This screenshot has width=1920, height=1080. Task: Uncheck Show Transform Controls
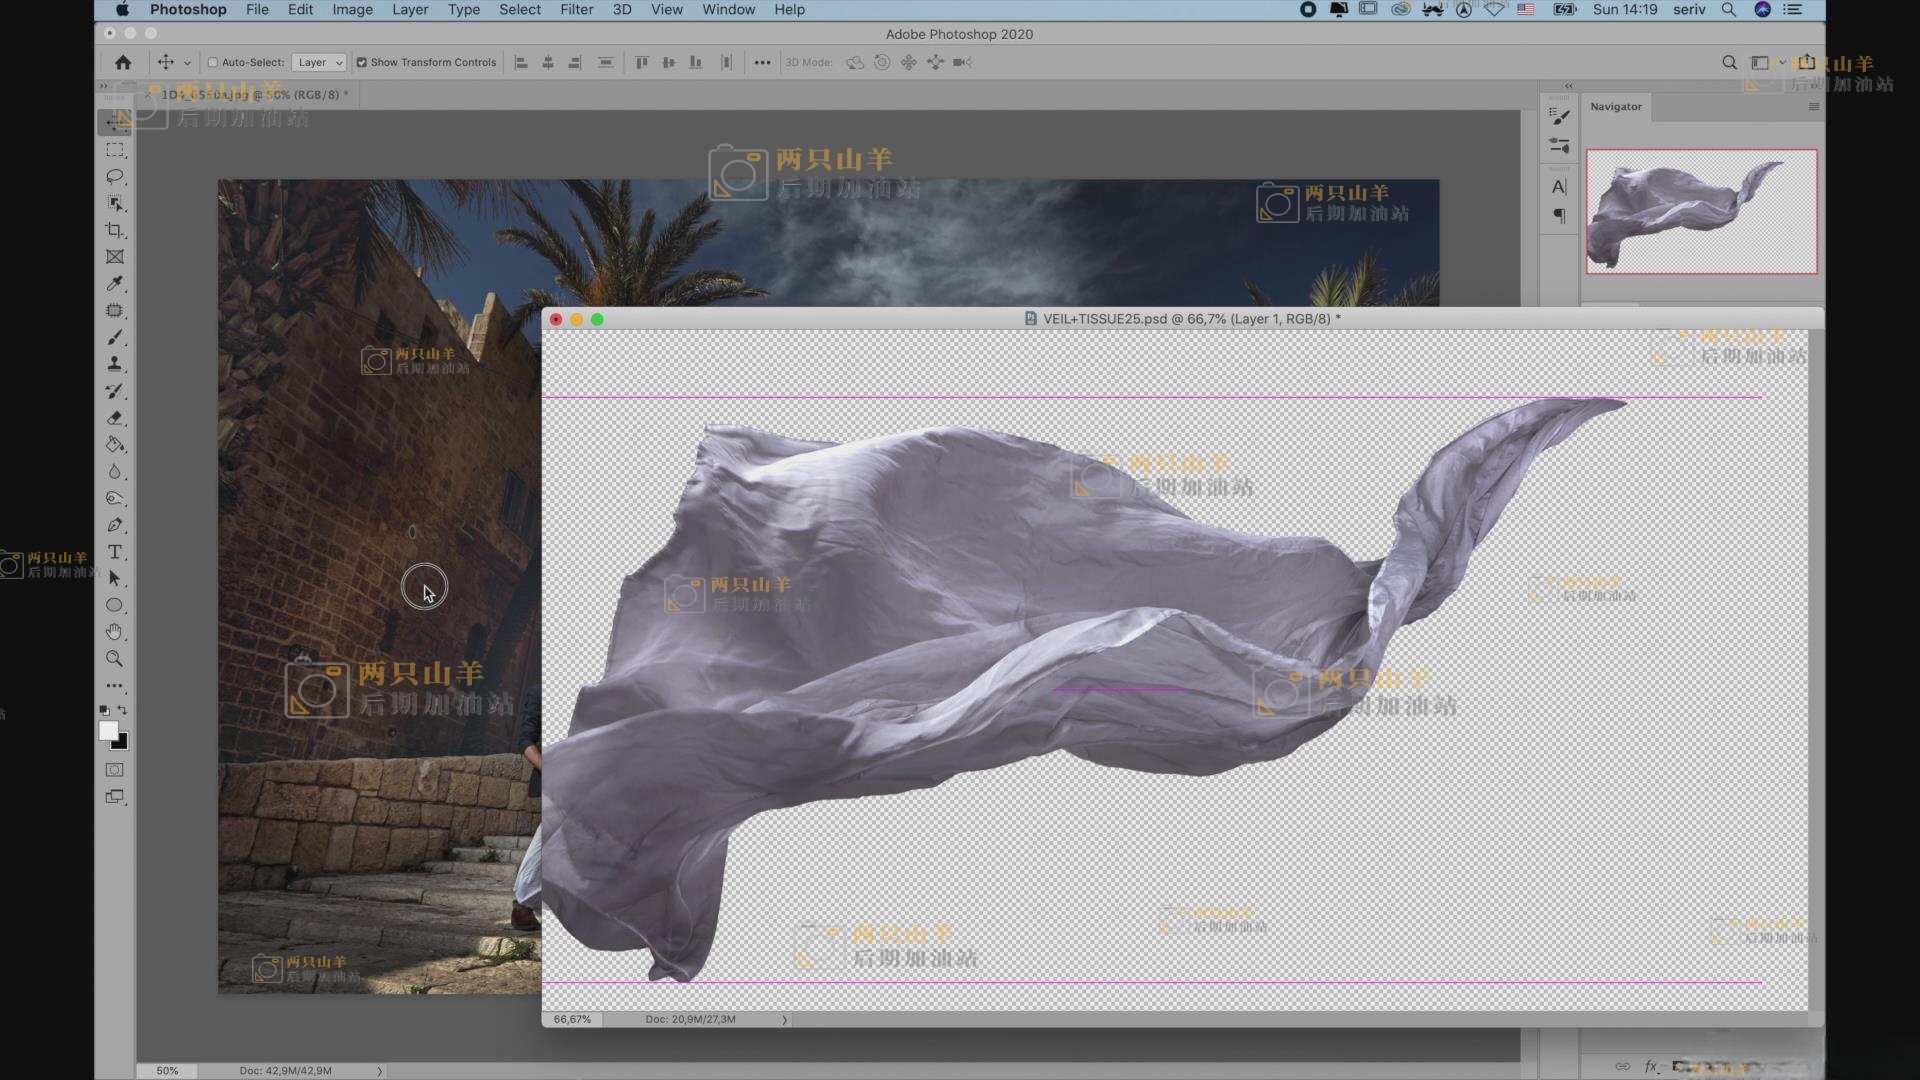[x=362, y=62]
